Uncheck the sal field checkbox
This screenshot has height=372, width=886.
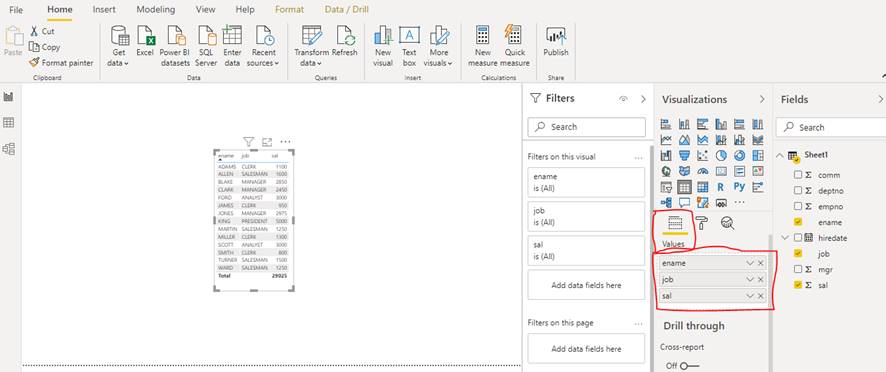pos(798,285)
